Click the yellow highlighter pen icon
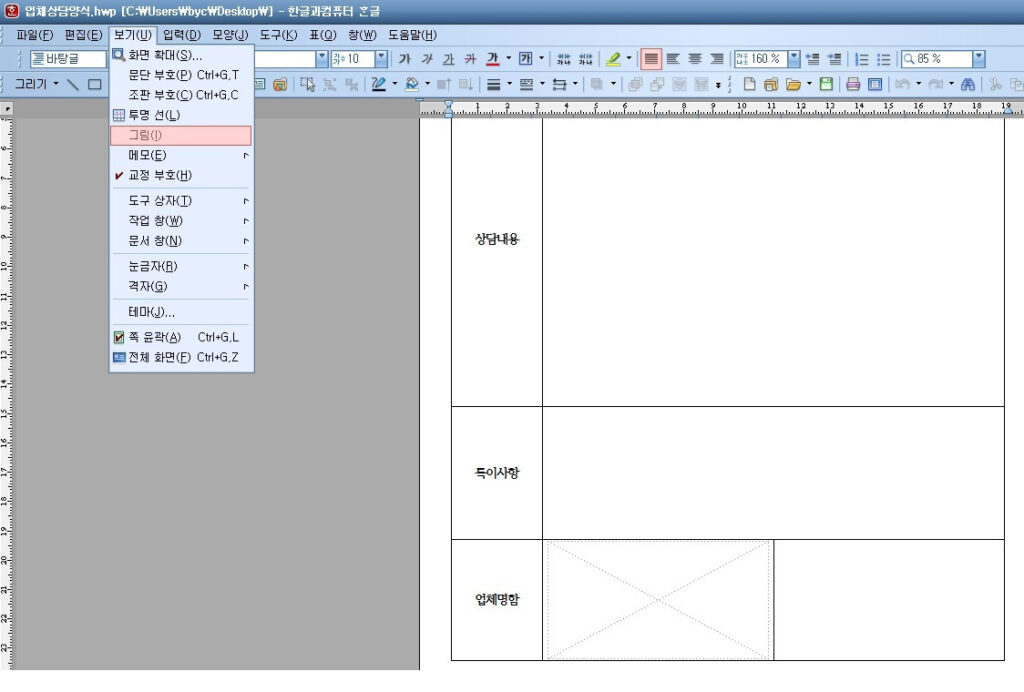The height and width of the screenshot is (692, 1024). (x=613, y=59)
